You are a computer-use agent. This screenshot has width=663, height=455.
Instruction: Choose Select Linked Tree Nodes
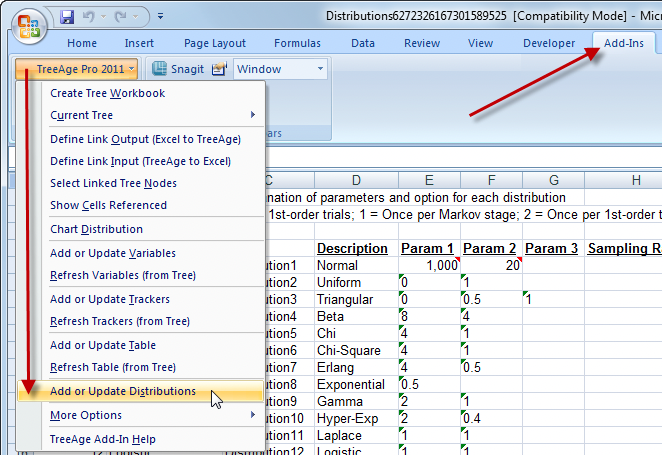click(x=140, y=183)
